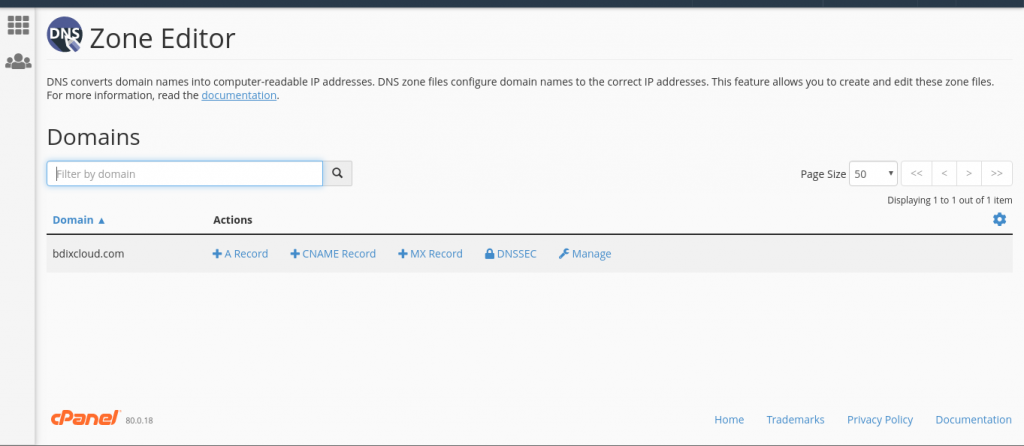The image size is (1024, 446).
Task: Open Manage wrench for bdixcloud.com
Action: click(x=585, y=254)
